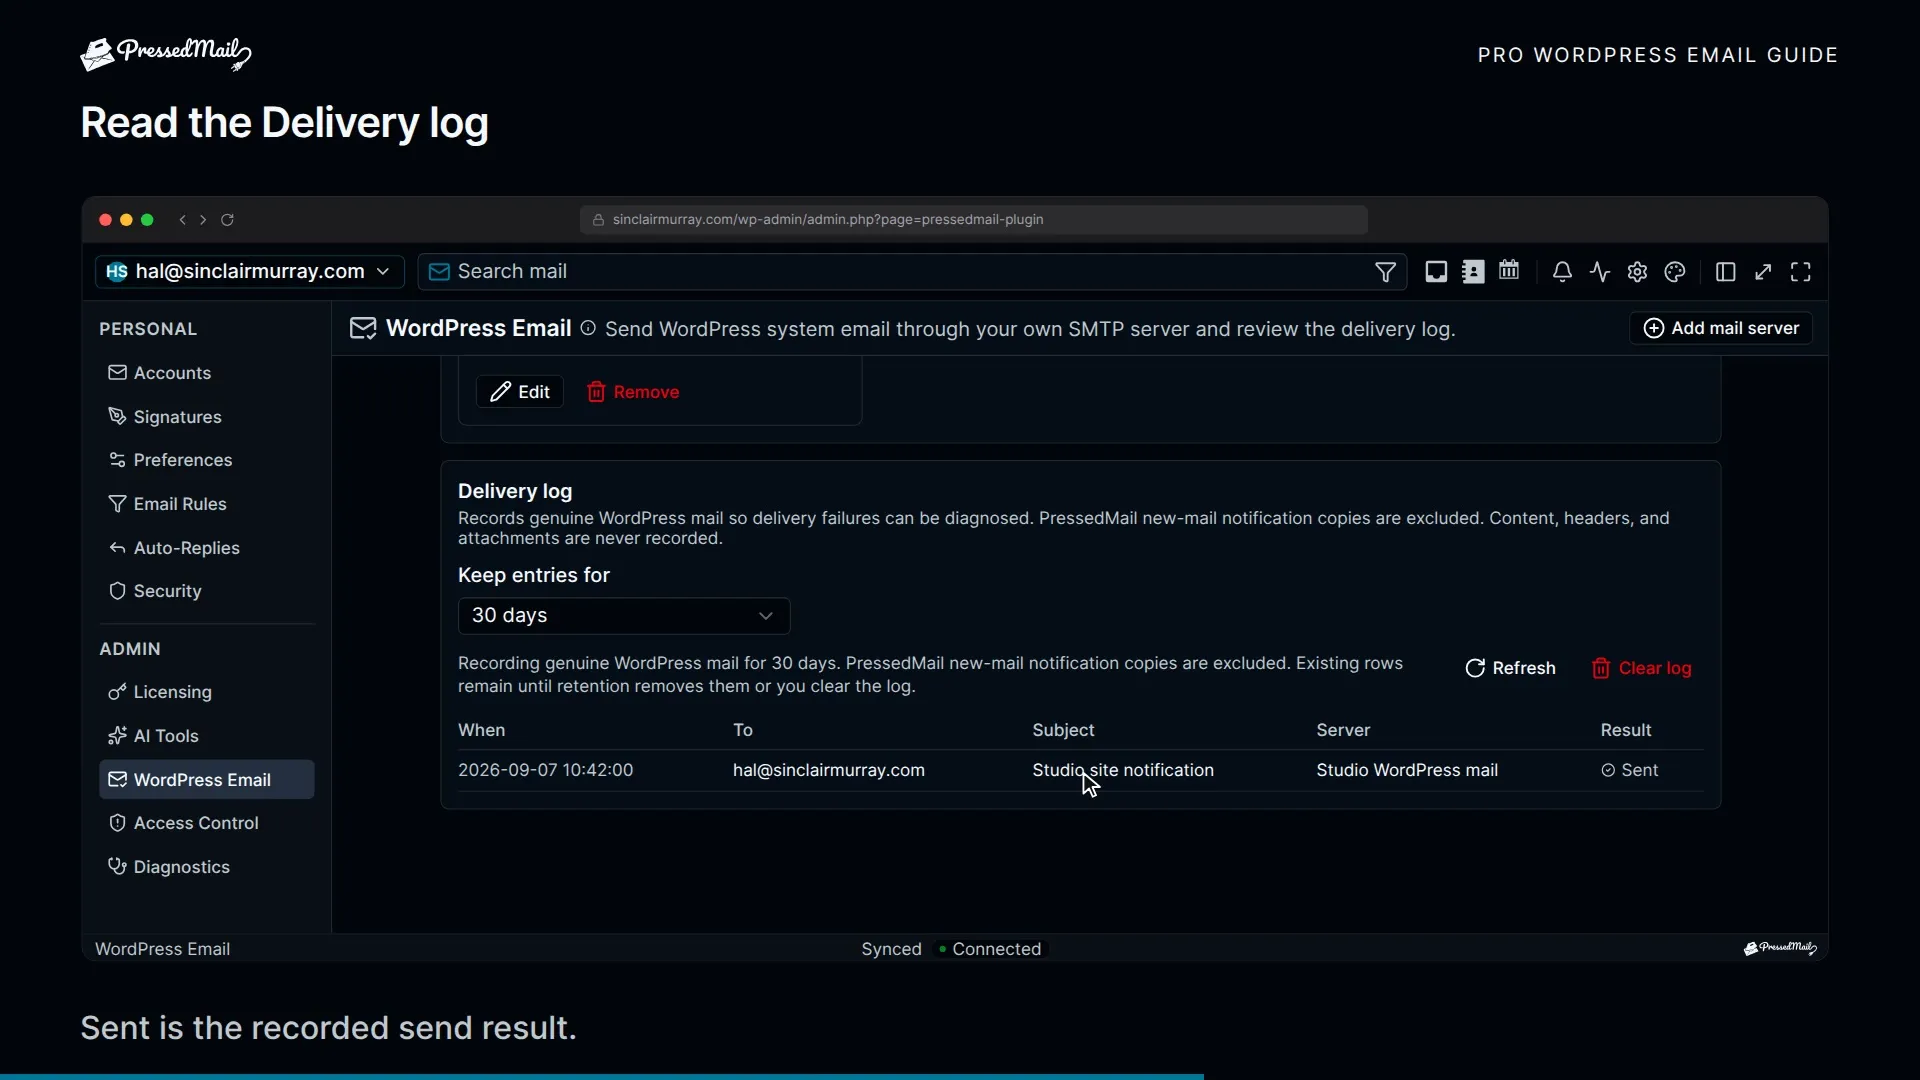The image size is (1920, 1080).
Task: Click the filter funnel icon in search bar
Action: (1385, 272)
